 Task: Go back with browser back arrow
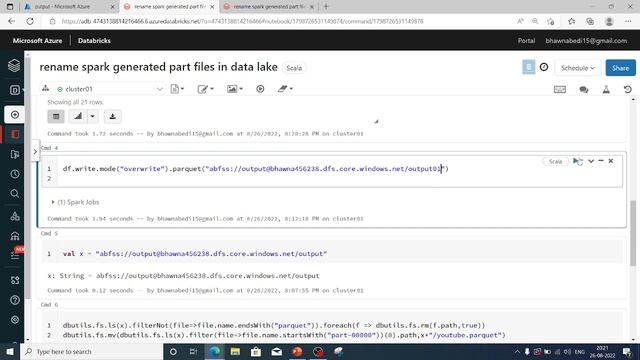[11, 21]
